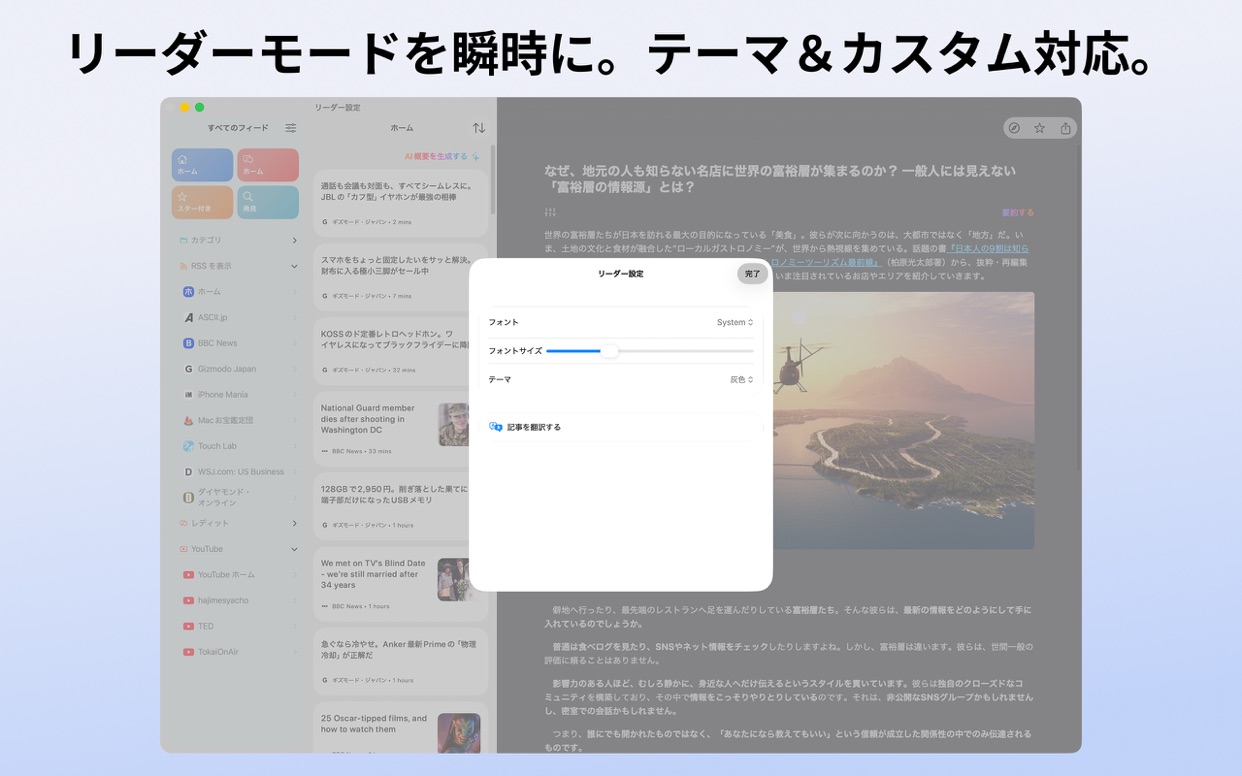Collapse the YouTube section
1242x776 pixels.
click(x=294, y=548)
